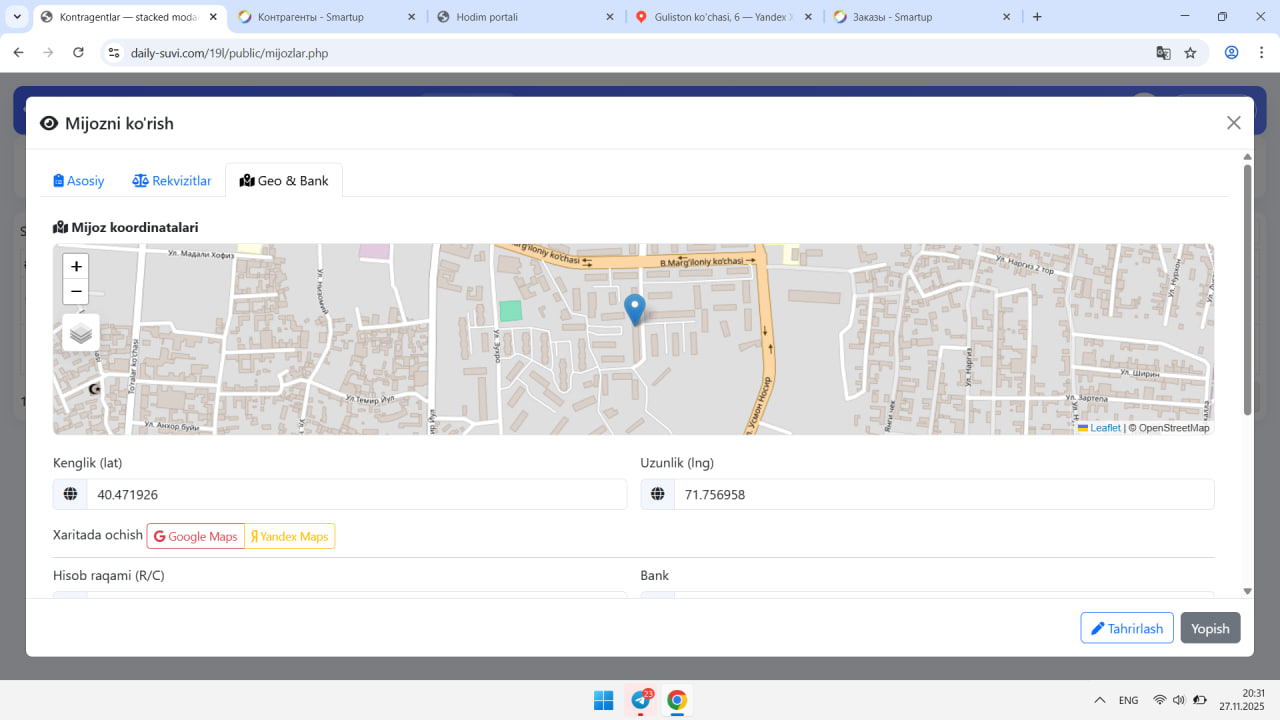Viewport: 1280px width, 720px height.
Task: Open location in Yandex Maps
Action: tap(290, 537)
